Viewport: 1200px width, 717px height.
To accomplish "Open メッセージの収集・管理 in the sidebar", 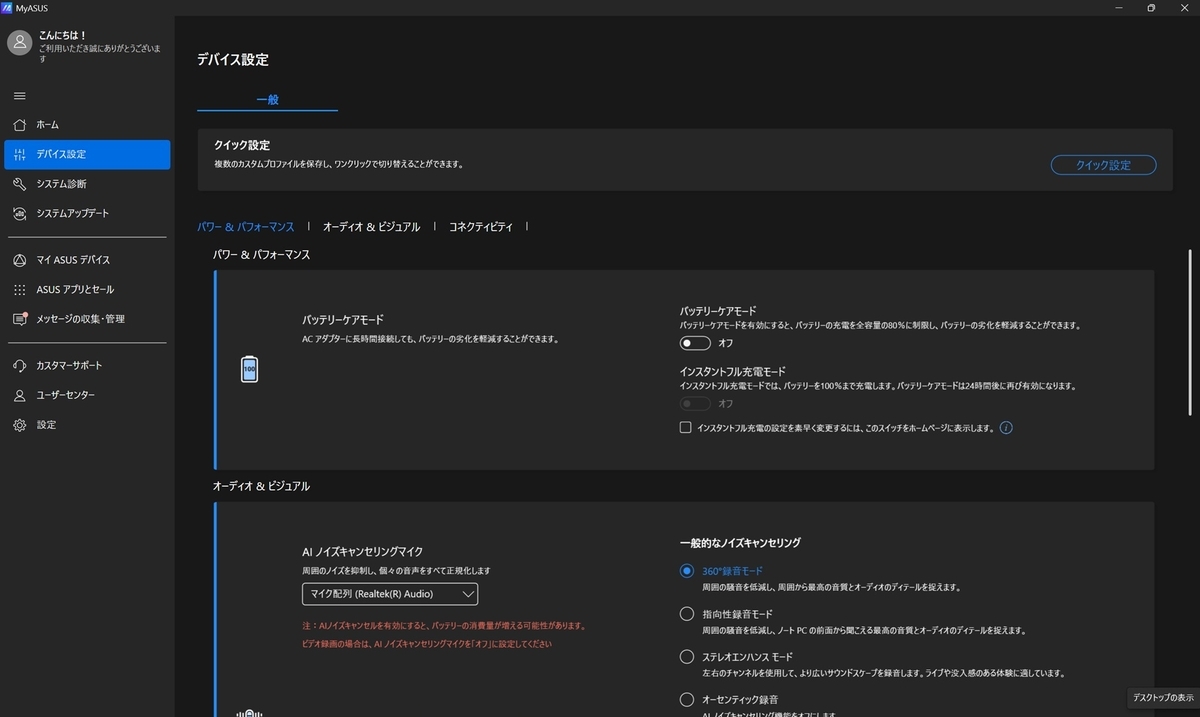I will coord(87,319).
